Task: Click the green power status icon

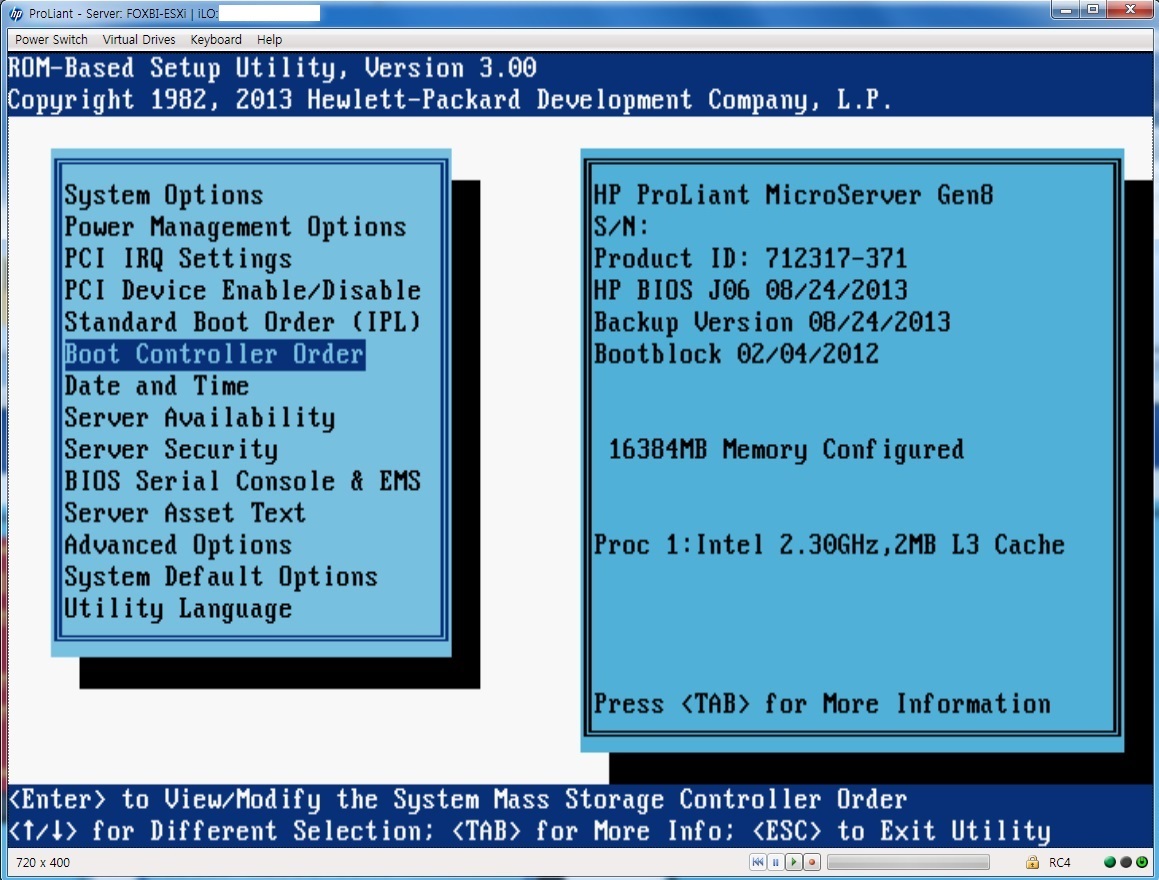Action: point(1142,862)
